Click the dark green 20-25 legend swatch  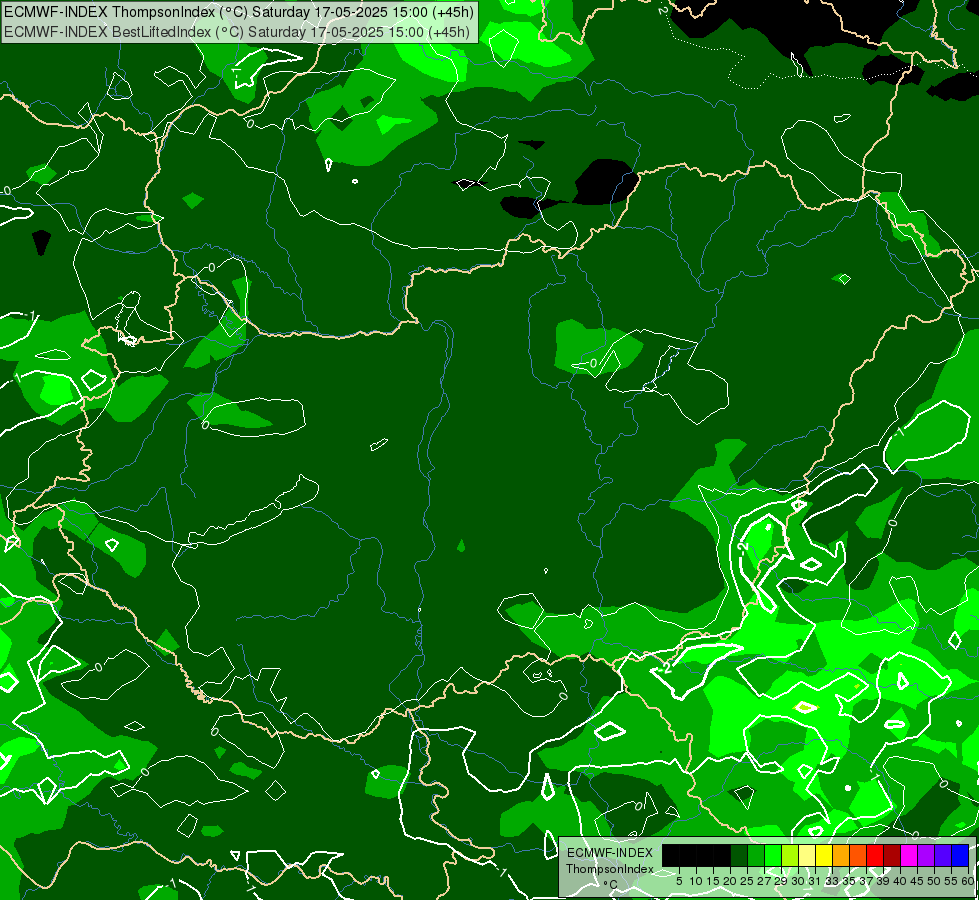[x=739, y=855]
